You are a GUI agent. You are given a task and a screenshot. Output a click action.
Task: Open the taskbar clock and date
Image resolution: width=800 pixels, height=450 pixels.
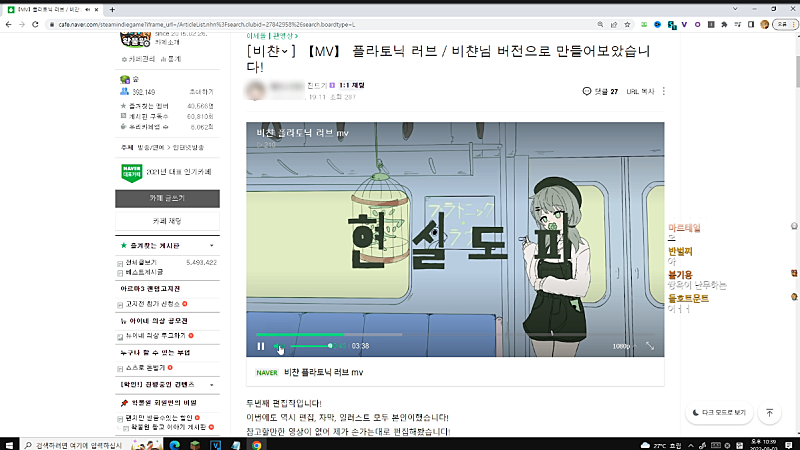point(763,444)
